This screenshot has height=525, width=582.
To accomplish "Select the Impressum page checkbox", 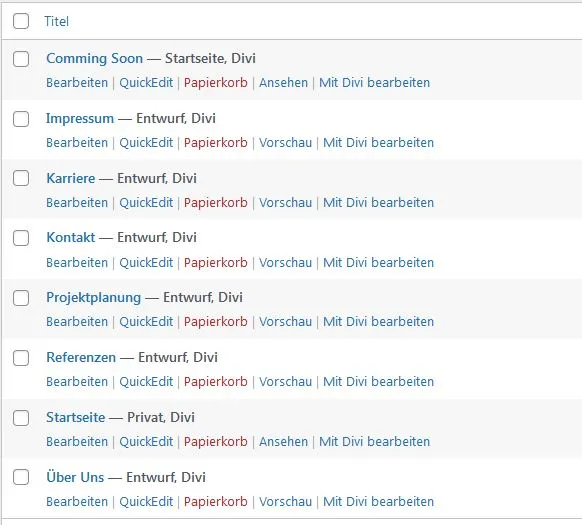I will (x=21, y=119).
